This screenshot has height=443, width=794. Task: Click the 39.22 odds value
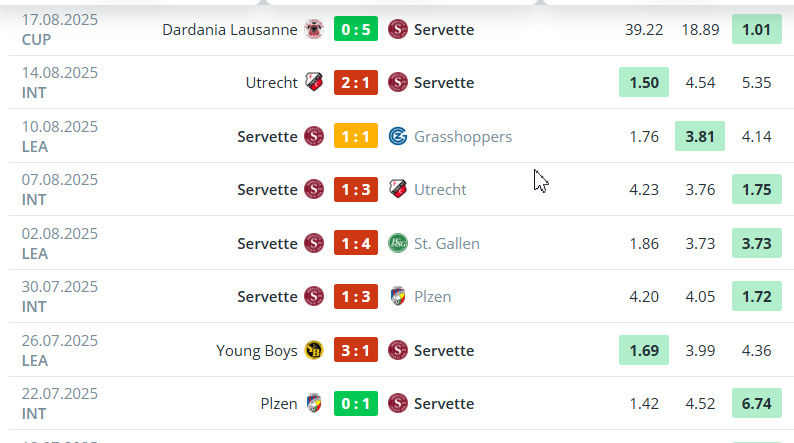tap(643, 29)
